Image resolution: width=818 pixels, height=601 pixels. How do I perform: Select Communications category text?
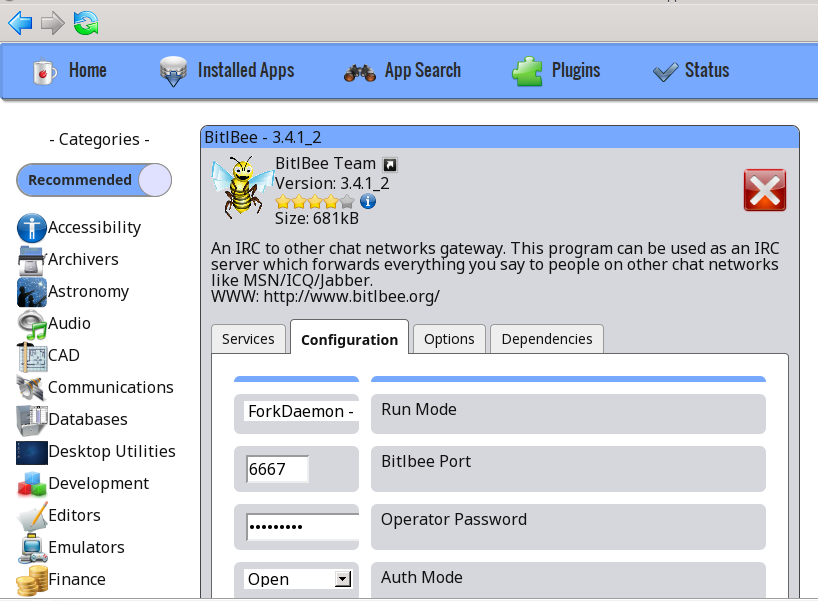(111, 387)
